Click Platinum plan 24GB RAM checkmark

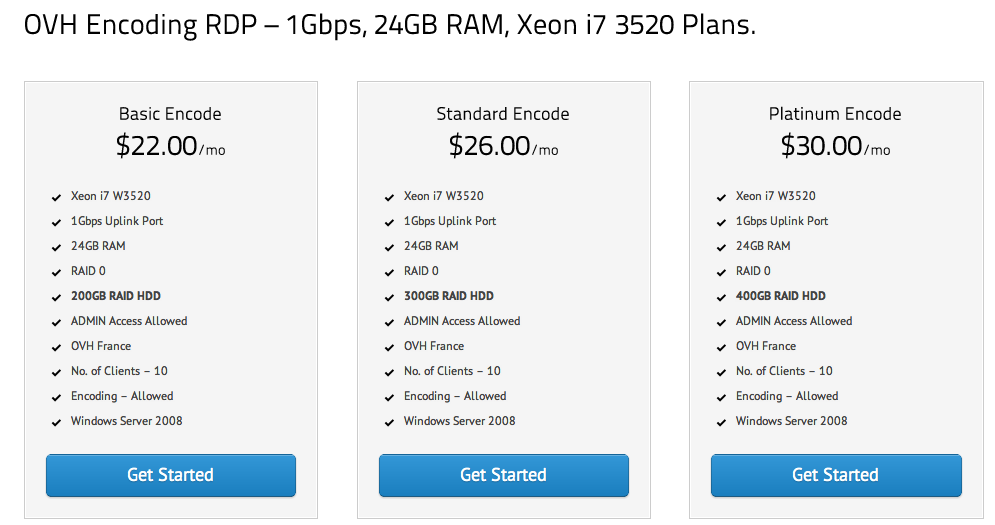[x=722, y=247]
